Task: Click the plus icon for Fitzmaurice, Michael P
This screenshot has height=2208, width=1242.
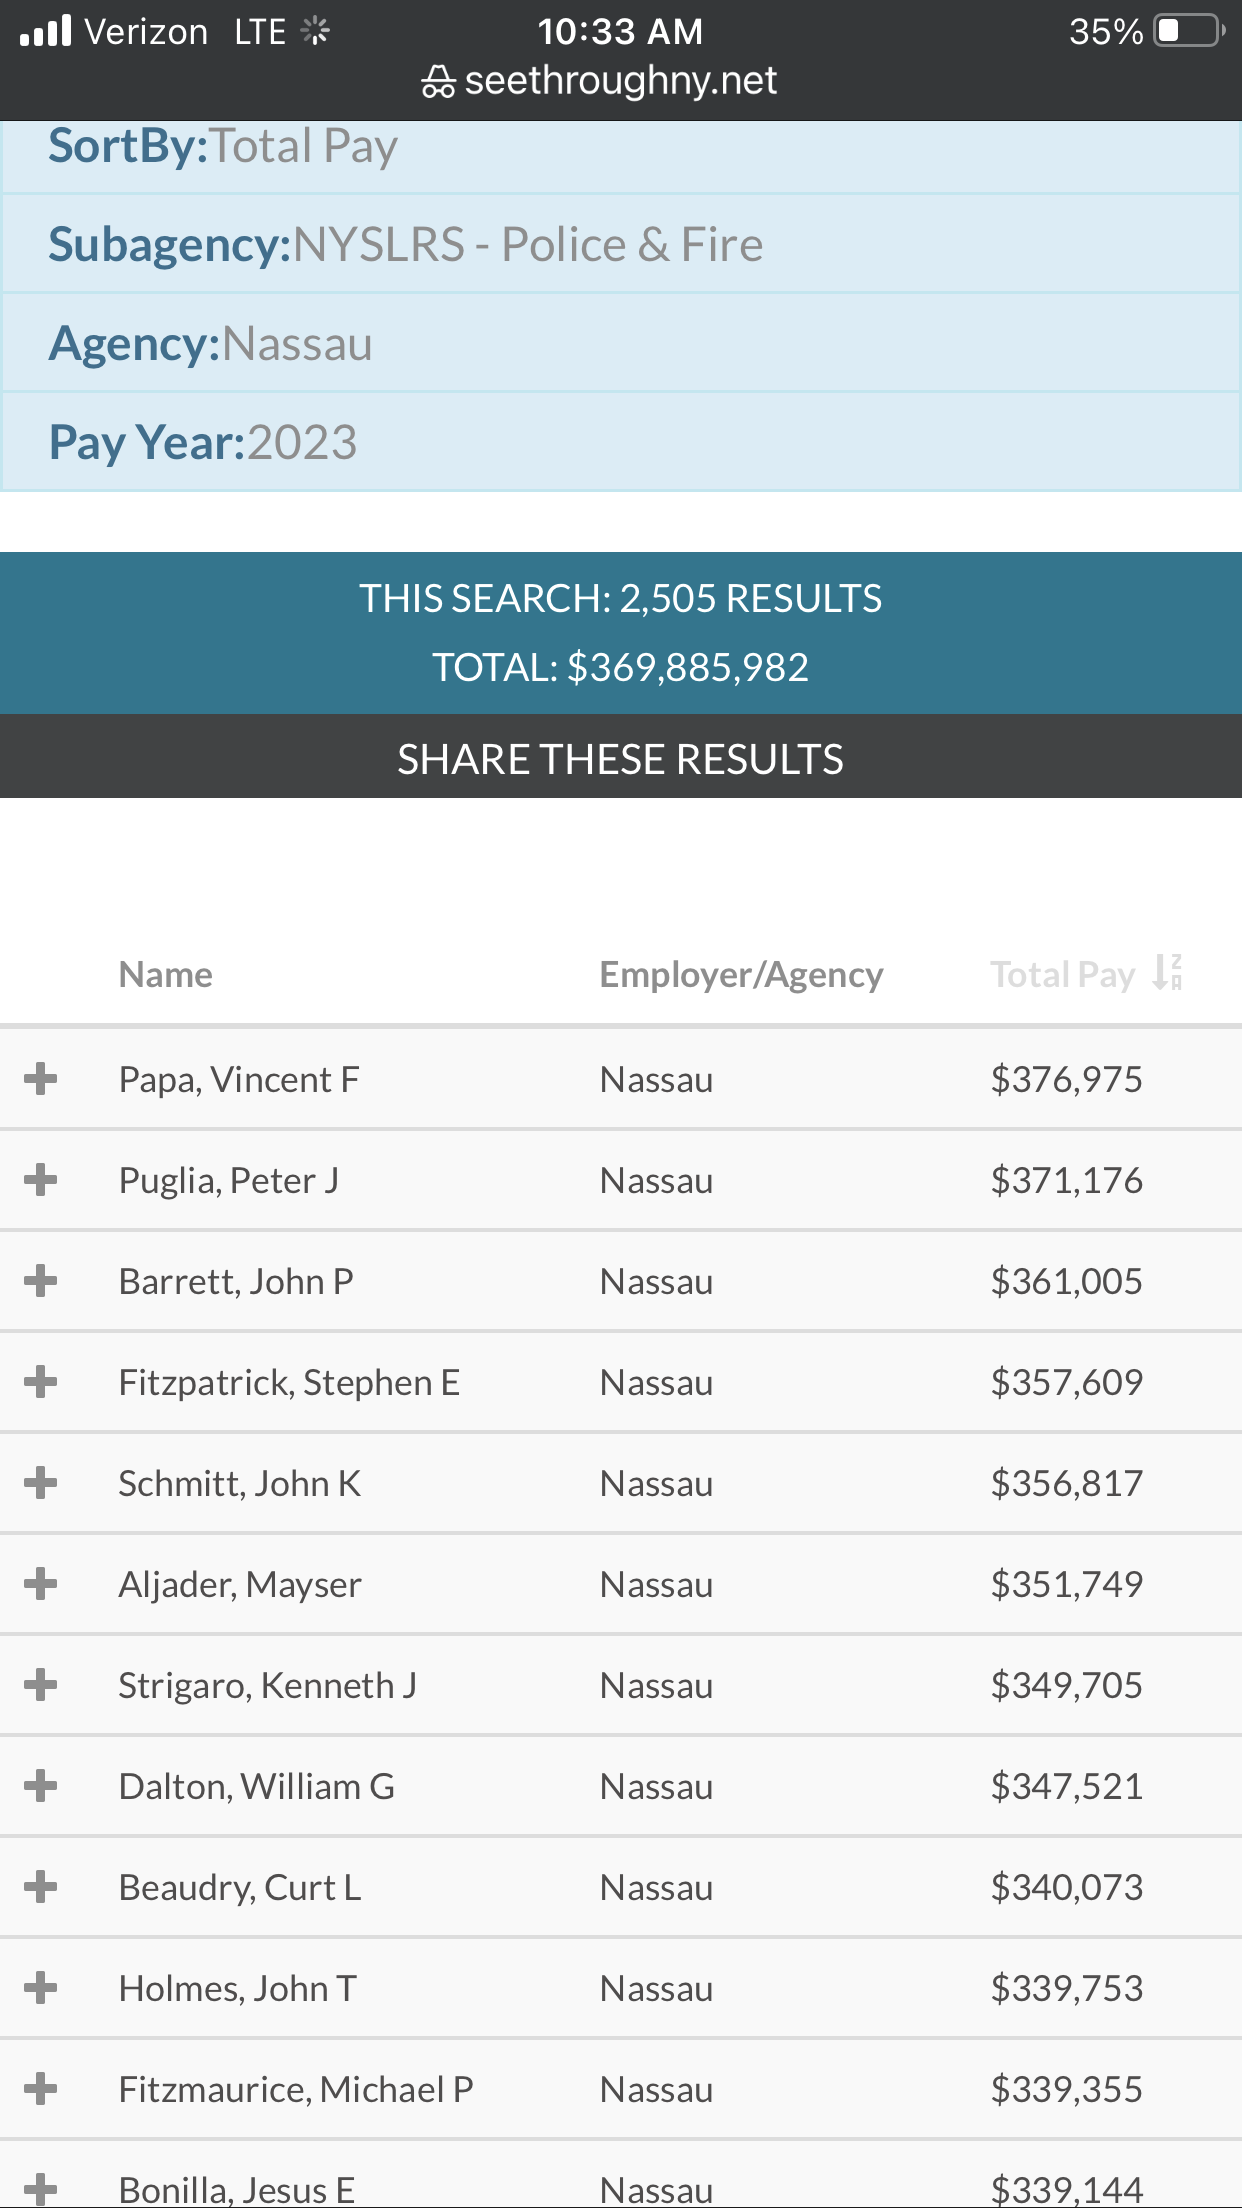Action: tap(41, 2089)
